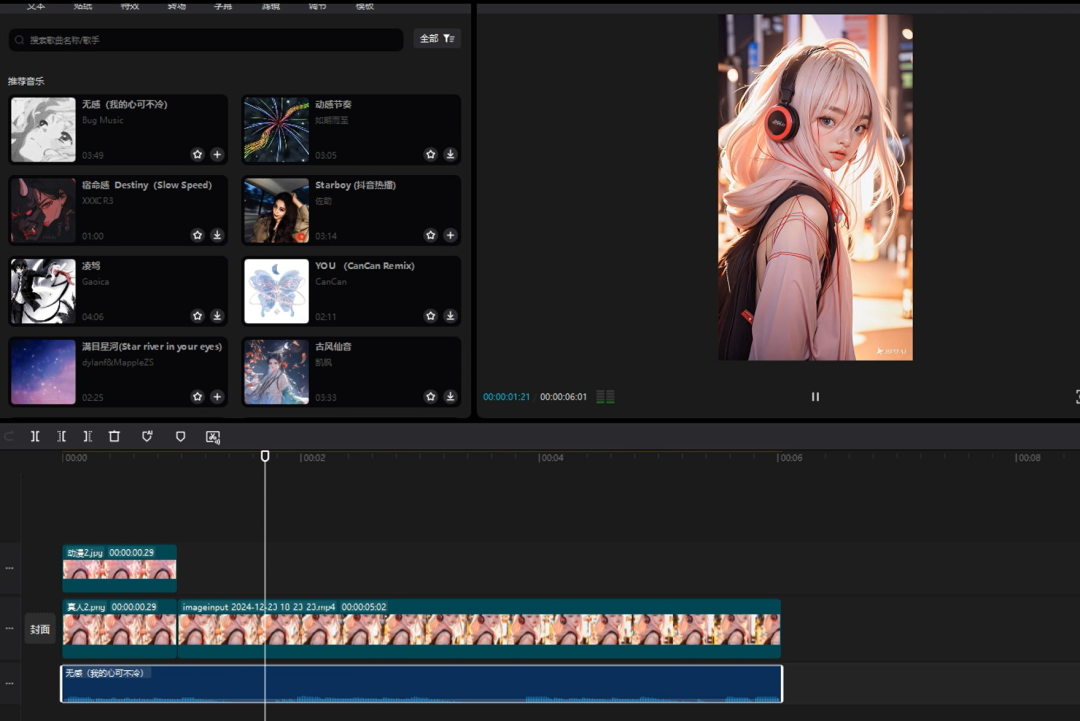This screenshot has height=721, width=1080.
Task: Favorite the Starboy (抖音热播) song
Action: pyautogui.click(x=430, y=236)
